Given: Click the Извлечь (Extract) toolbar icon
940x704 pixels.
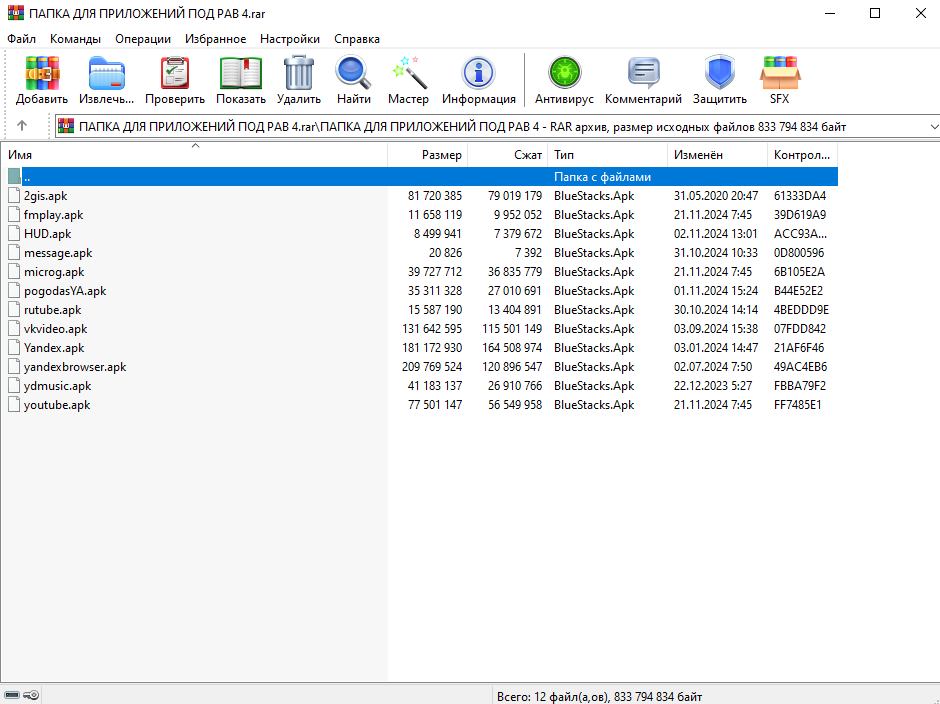Looking at the screenshot, I should tap(107, 73).
